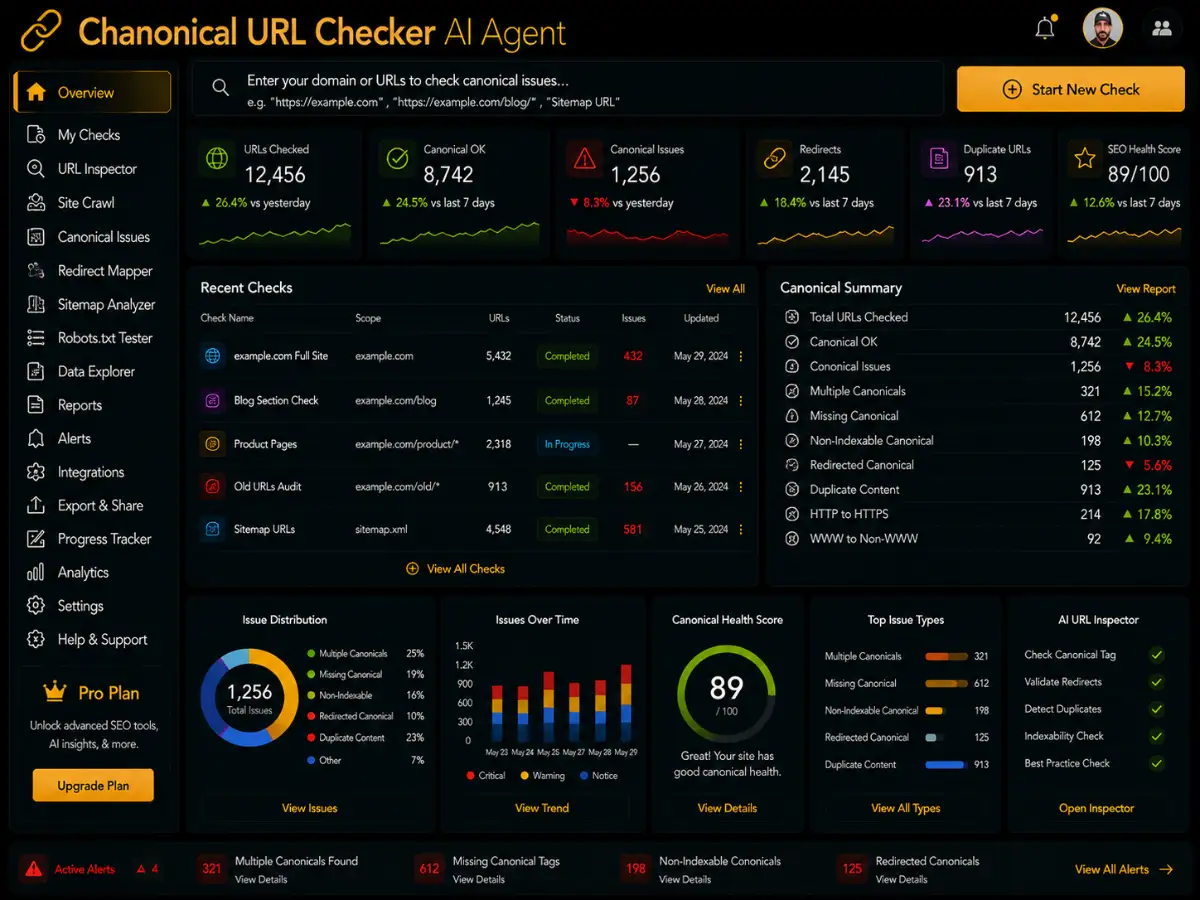Start New Check
This screenshot has height=900, width=1200.
[x=1071, y=89]
